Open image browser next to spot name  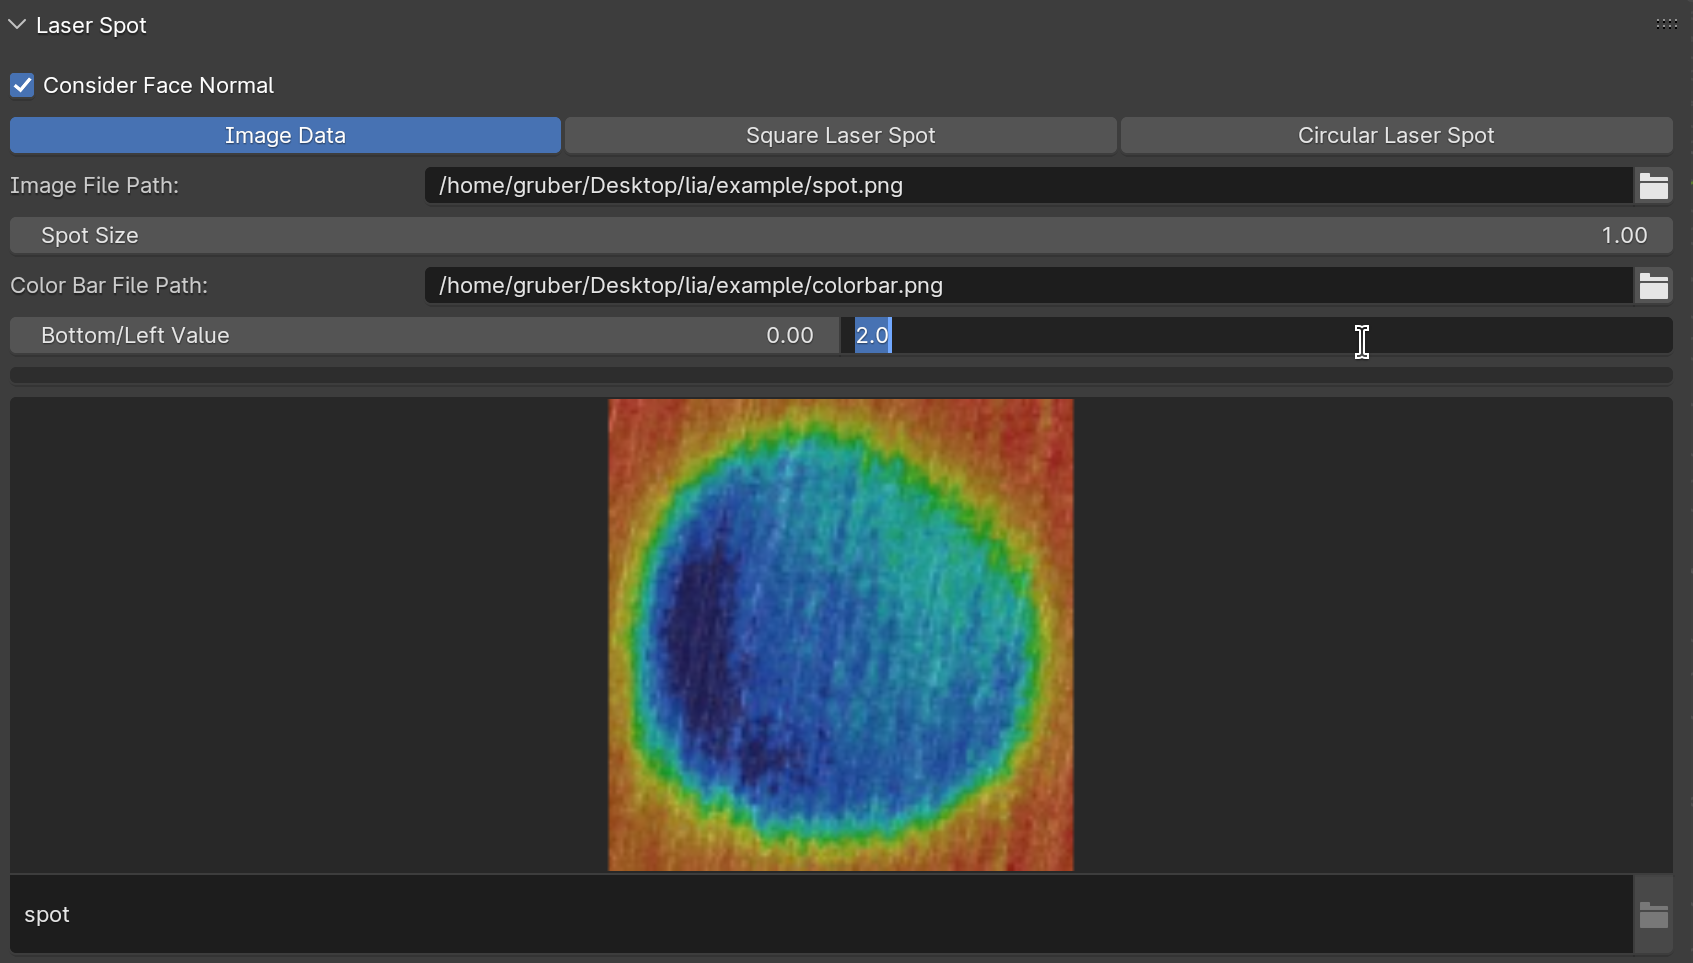pyautogui.click(x=1654, y=914)
